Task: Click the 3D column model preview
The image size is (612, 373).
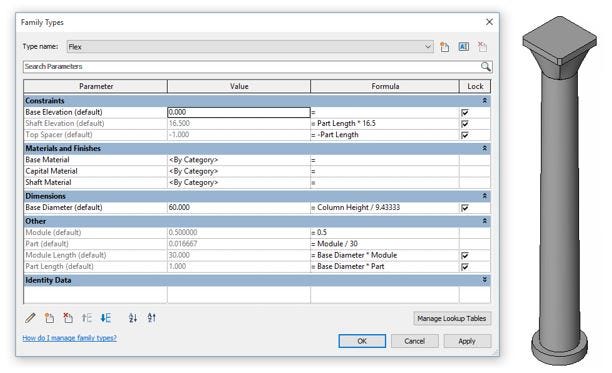Action: tap(559, 190)
